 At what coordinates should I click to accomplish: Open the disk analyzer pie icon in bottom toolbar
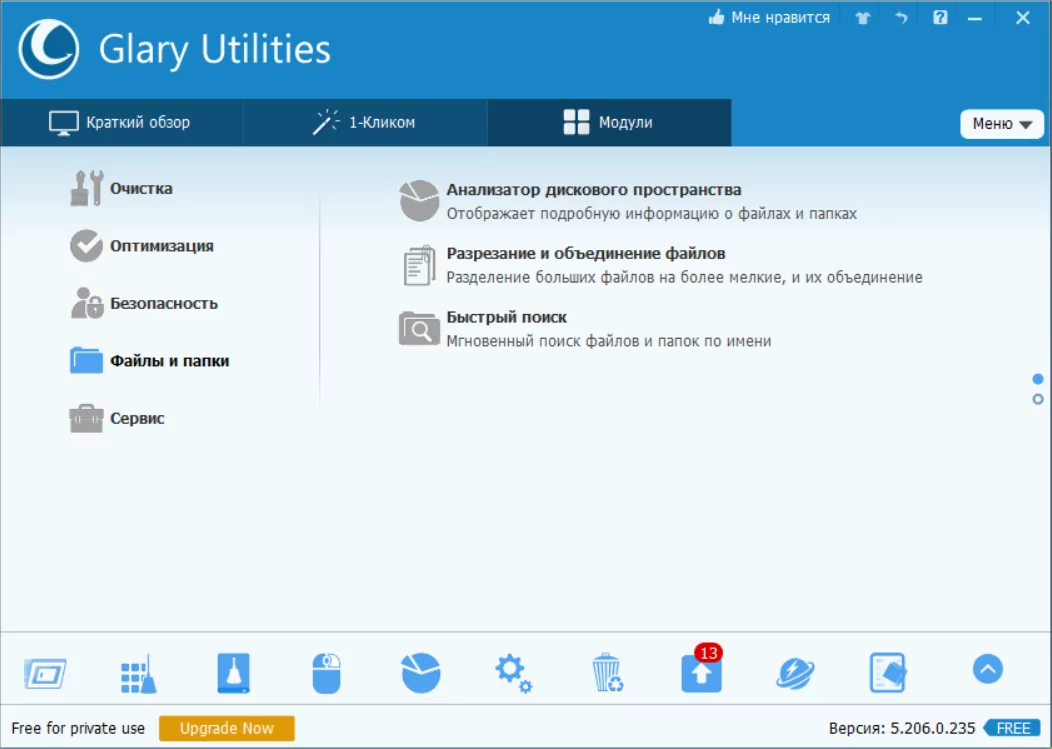tap(421, 672)
